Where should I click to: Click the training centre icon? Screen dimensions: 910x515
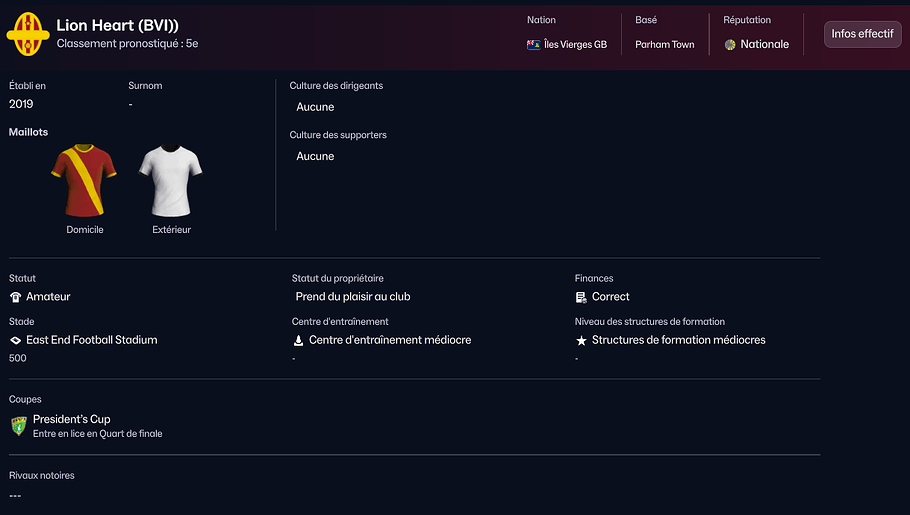click(298, 340)
